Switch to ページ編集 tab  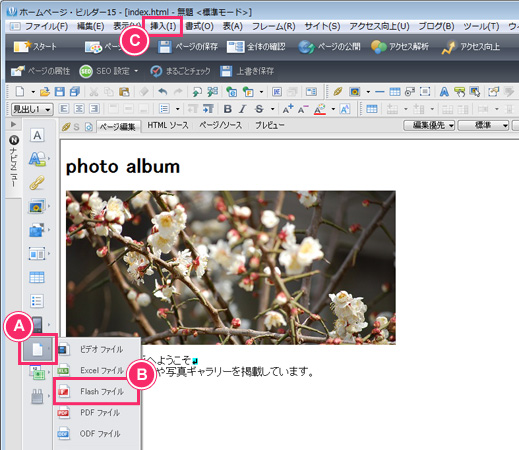pyautogui.click(x=118, y=127)
